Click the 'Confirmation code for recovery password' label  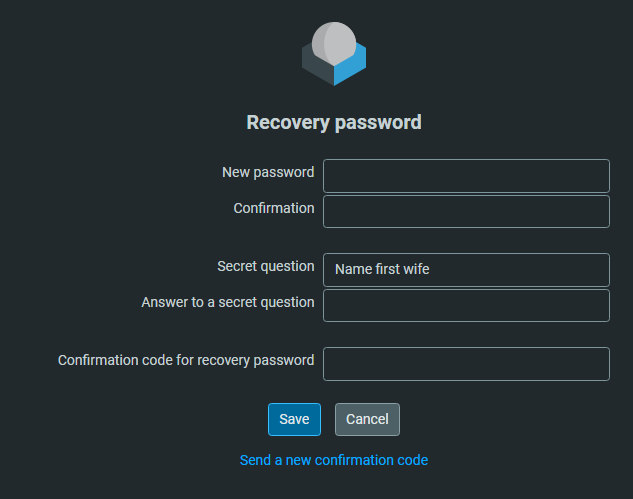point(186,361)
